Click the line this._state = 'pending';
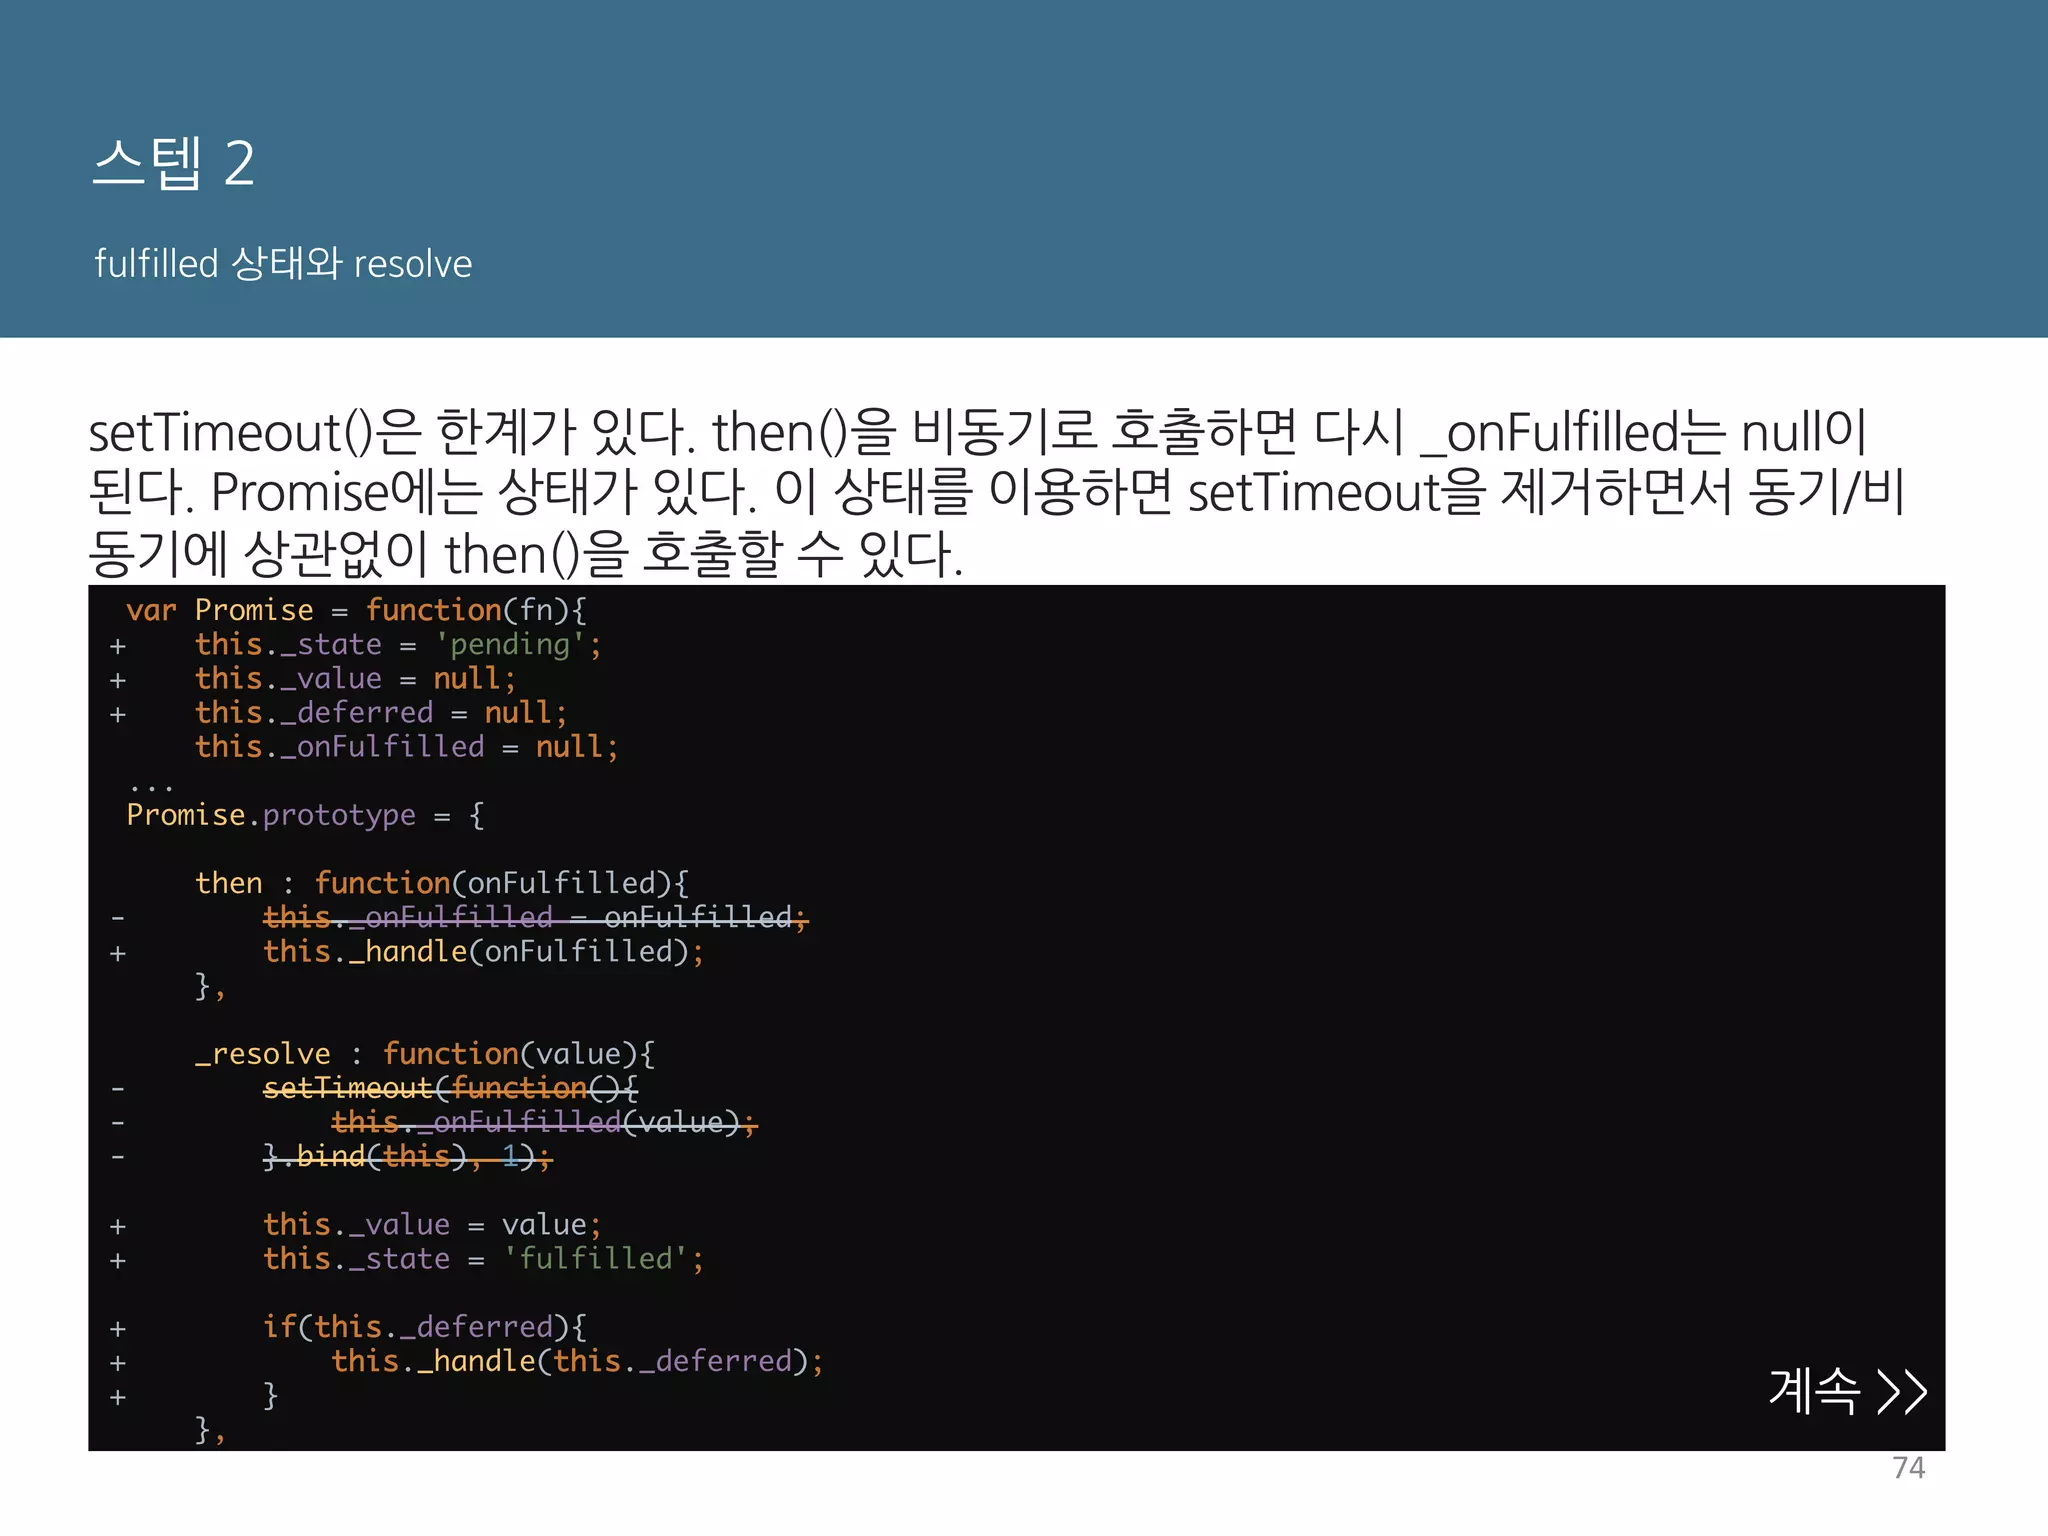Screen dimensions: 2048x1536 (398, 645)
